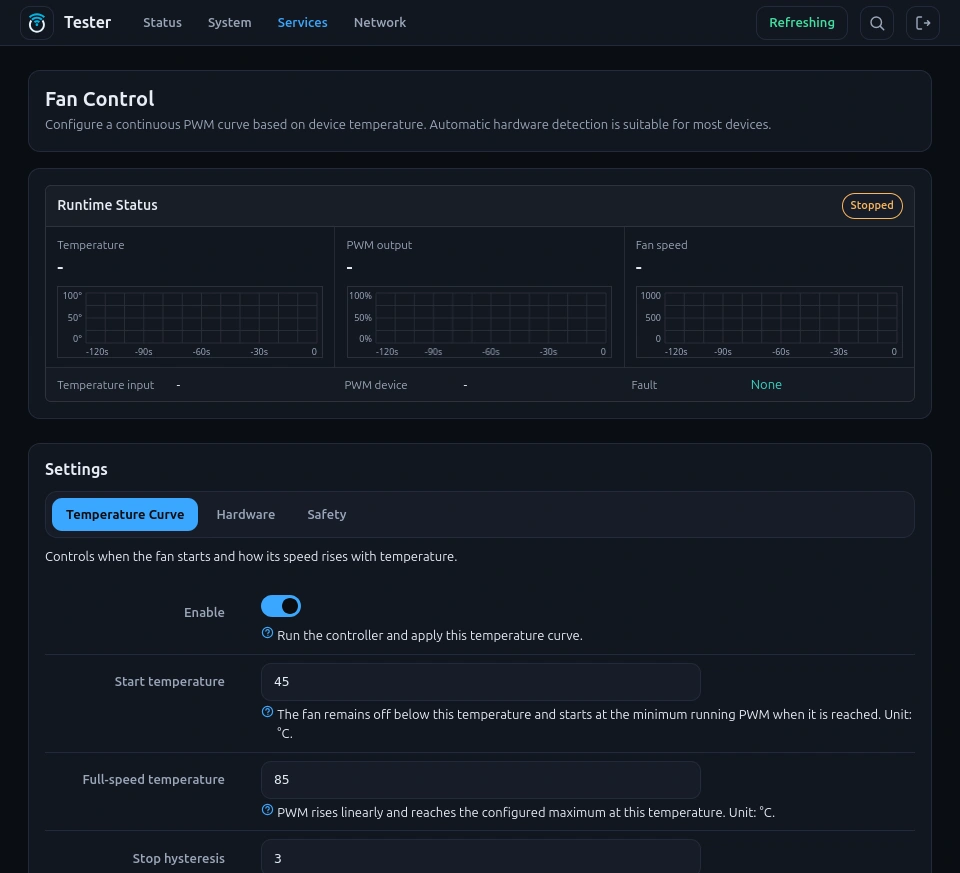Click the "PWM device" label
This screenshot has width=960, height=873.
click(x=376, y=385)
